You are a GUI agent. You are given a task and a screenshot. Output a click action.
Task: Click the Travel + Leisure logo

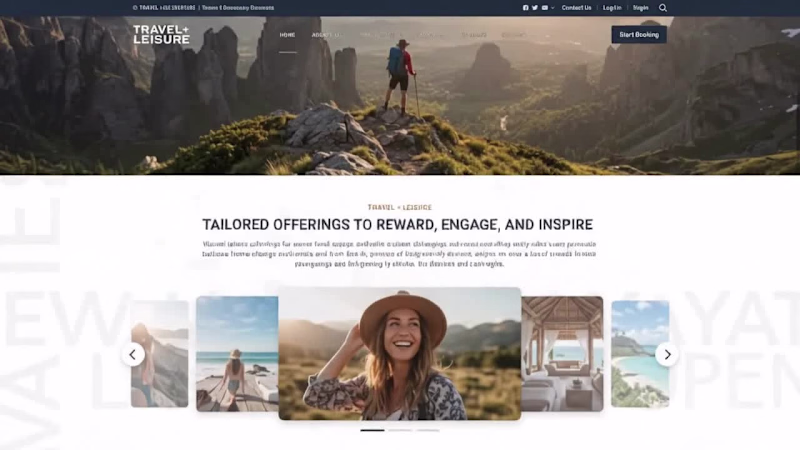[x=161, y=35]
